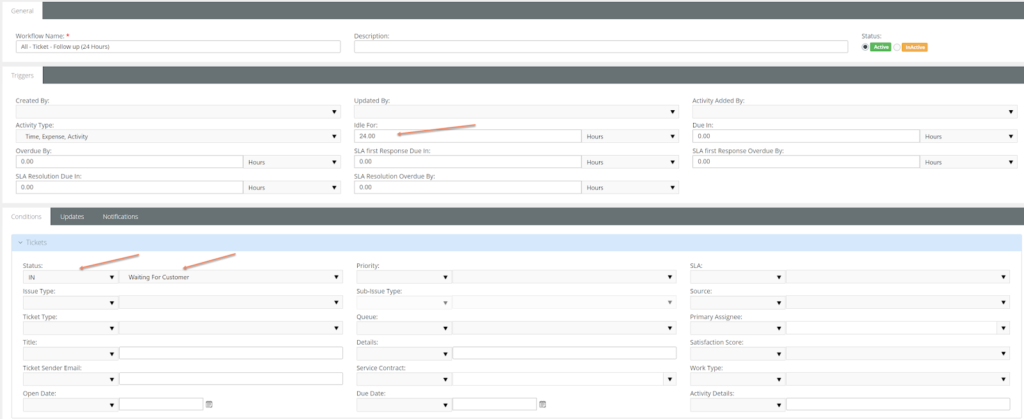Open the Open Date calendar picker icon
1024x419 pixels.
209,405
